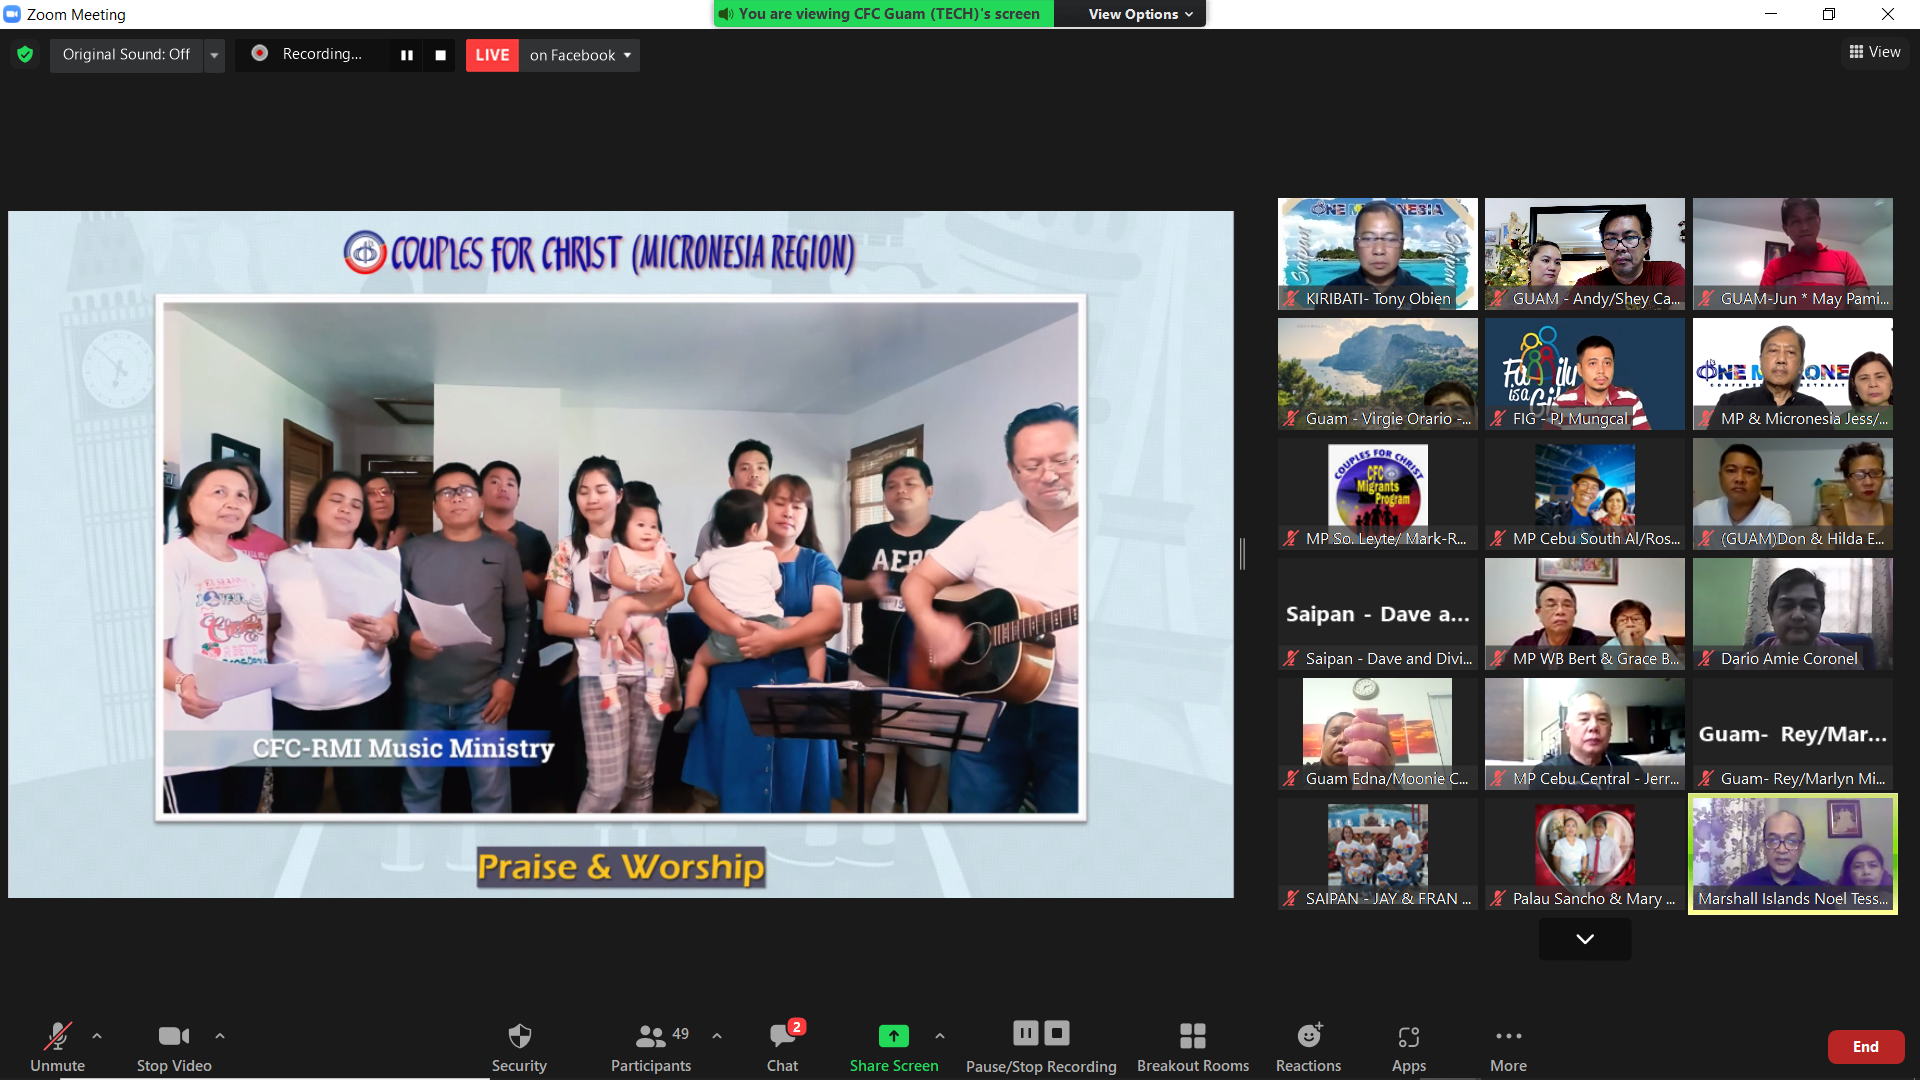Select Saipan - Dave and Divi tile
Image resolution: width=1920 pixels, height=1080 pixels.
[1378, 614]
